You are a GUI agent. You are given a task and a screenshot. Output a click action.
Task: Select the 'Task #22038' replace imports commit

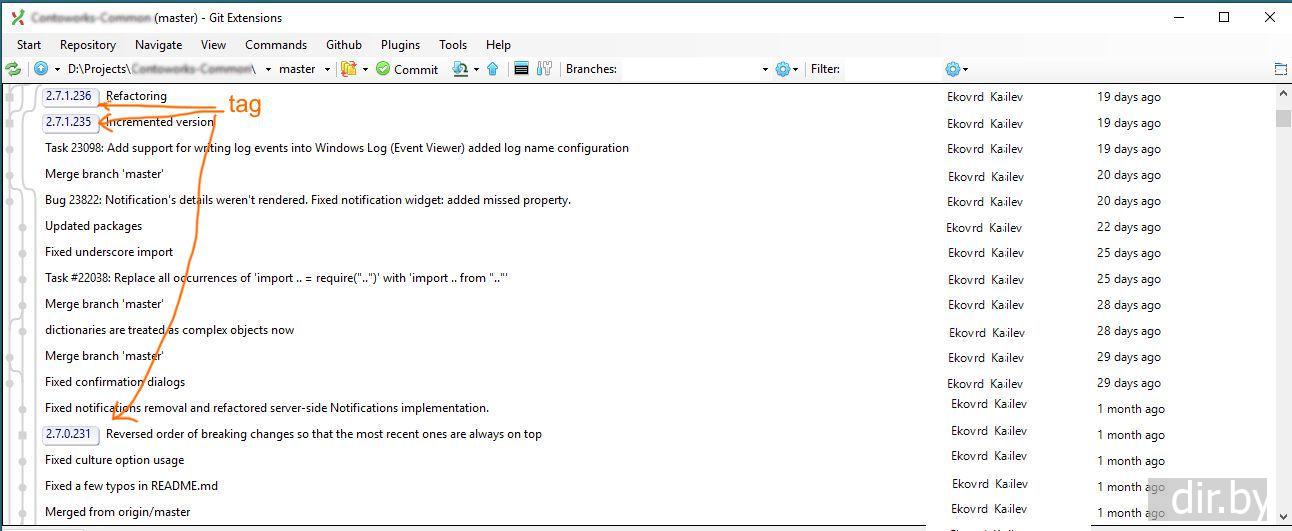point(277,278)
